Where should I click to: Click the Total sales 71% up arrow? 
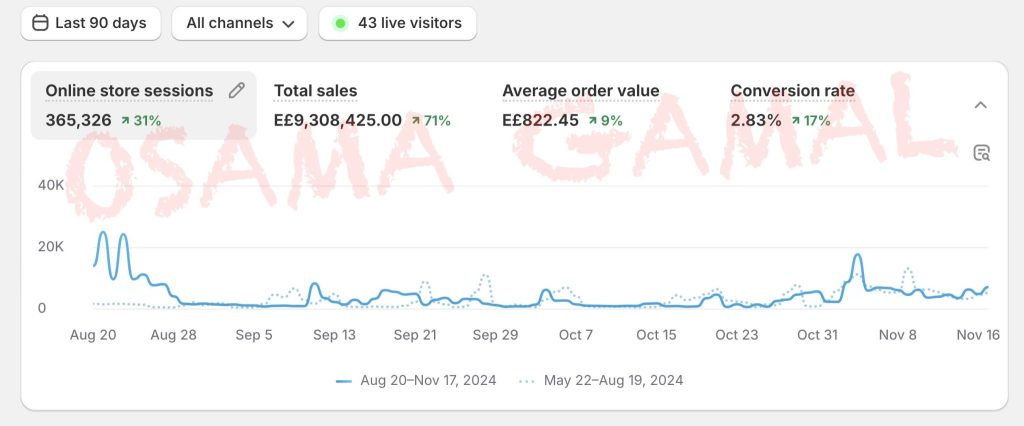416,121
